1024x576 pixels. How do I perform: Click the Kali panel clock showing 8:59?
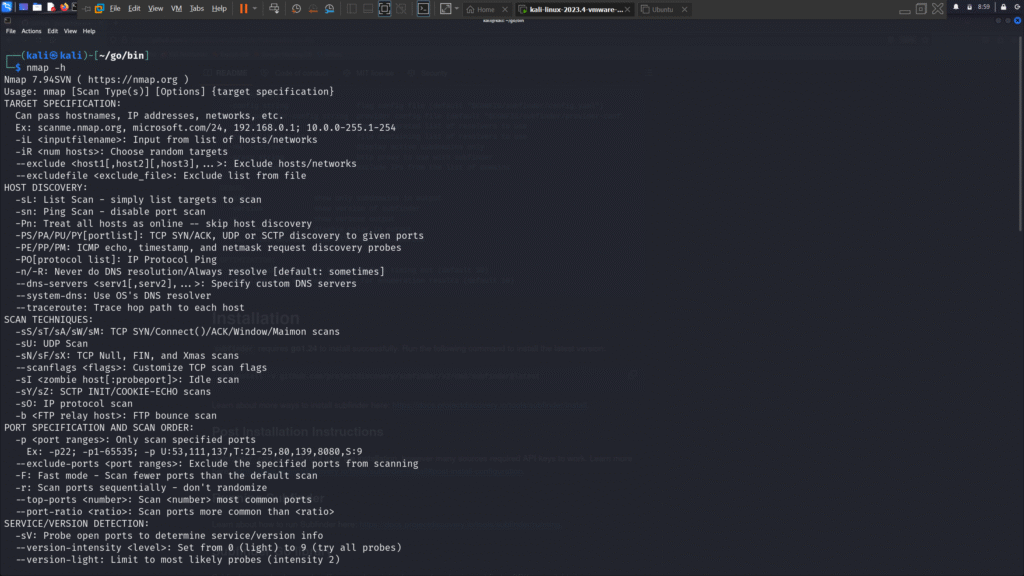(984, 7)
